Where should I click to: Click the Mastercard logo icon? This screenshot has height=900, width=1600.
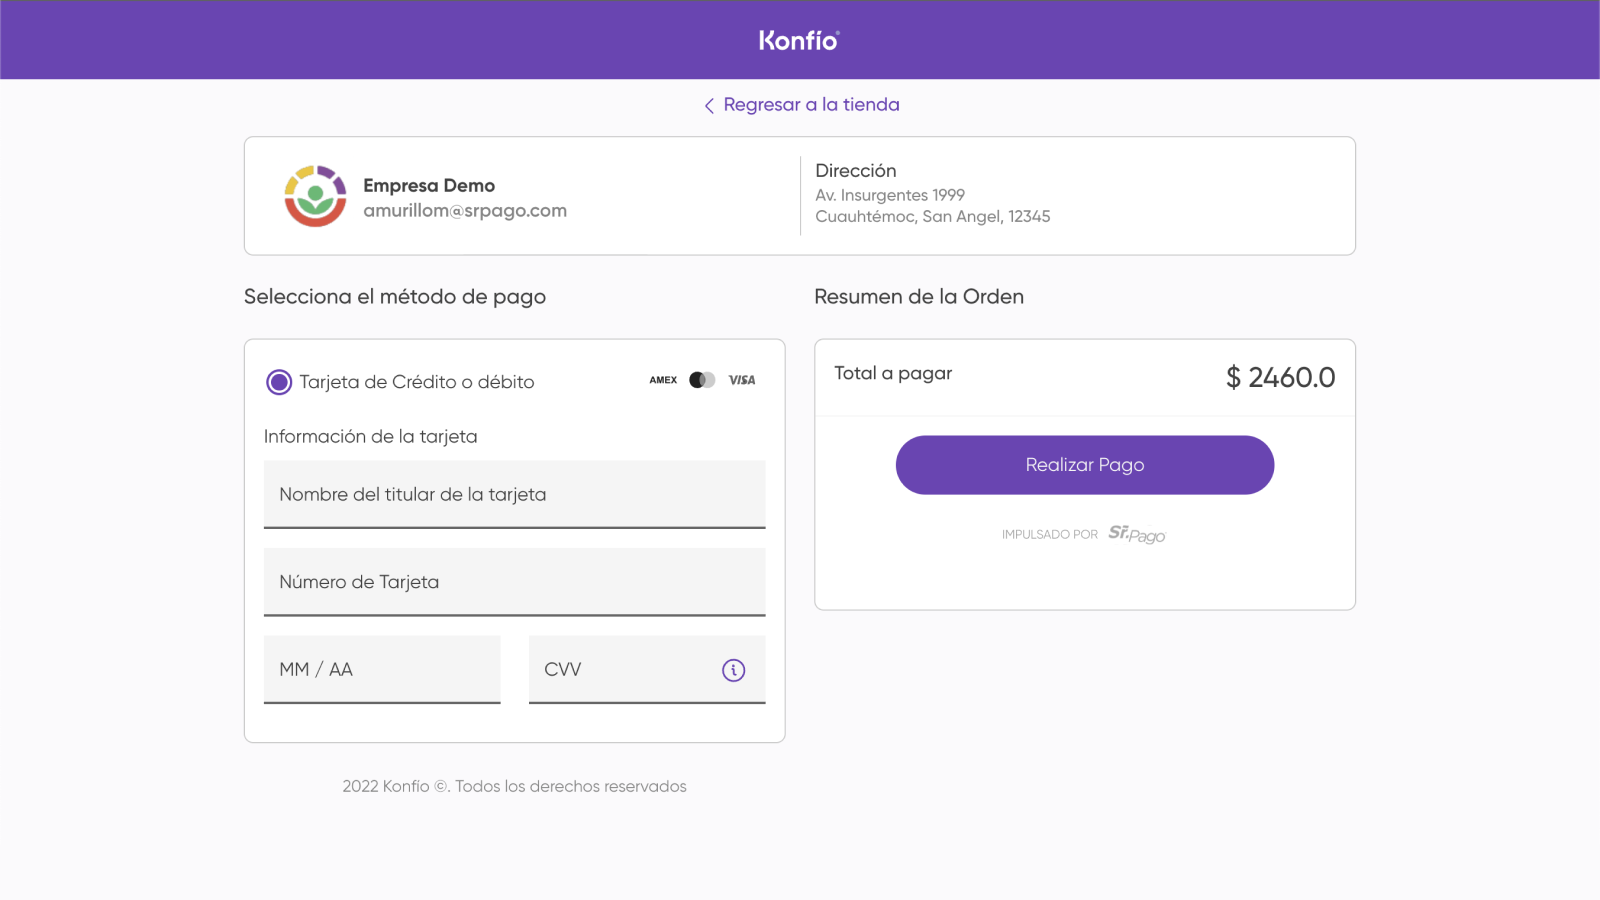702,380
